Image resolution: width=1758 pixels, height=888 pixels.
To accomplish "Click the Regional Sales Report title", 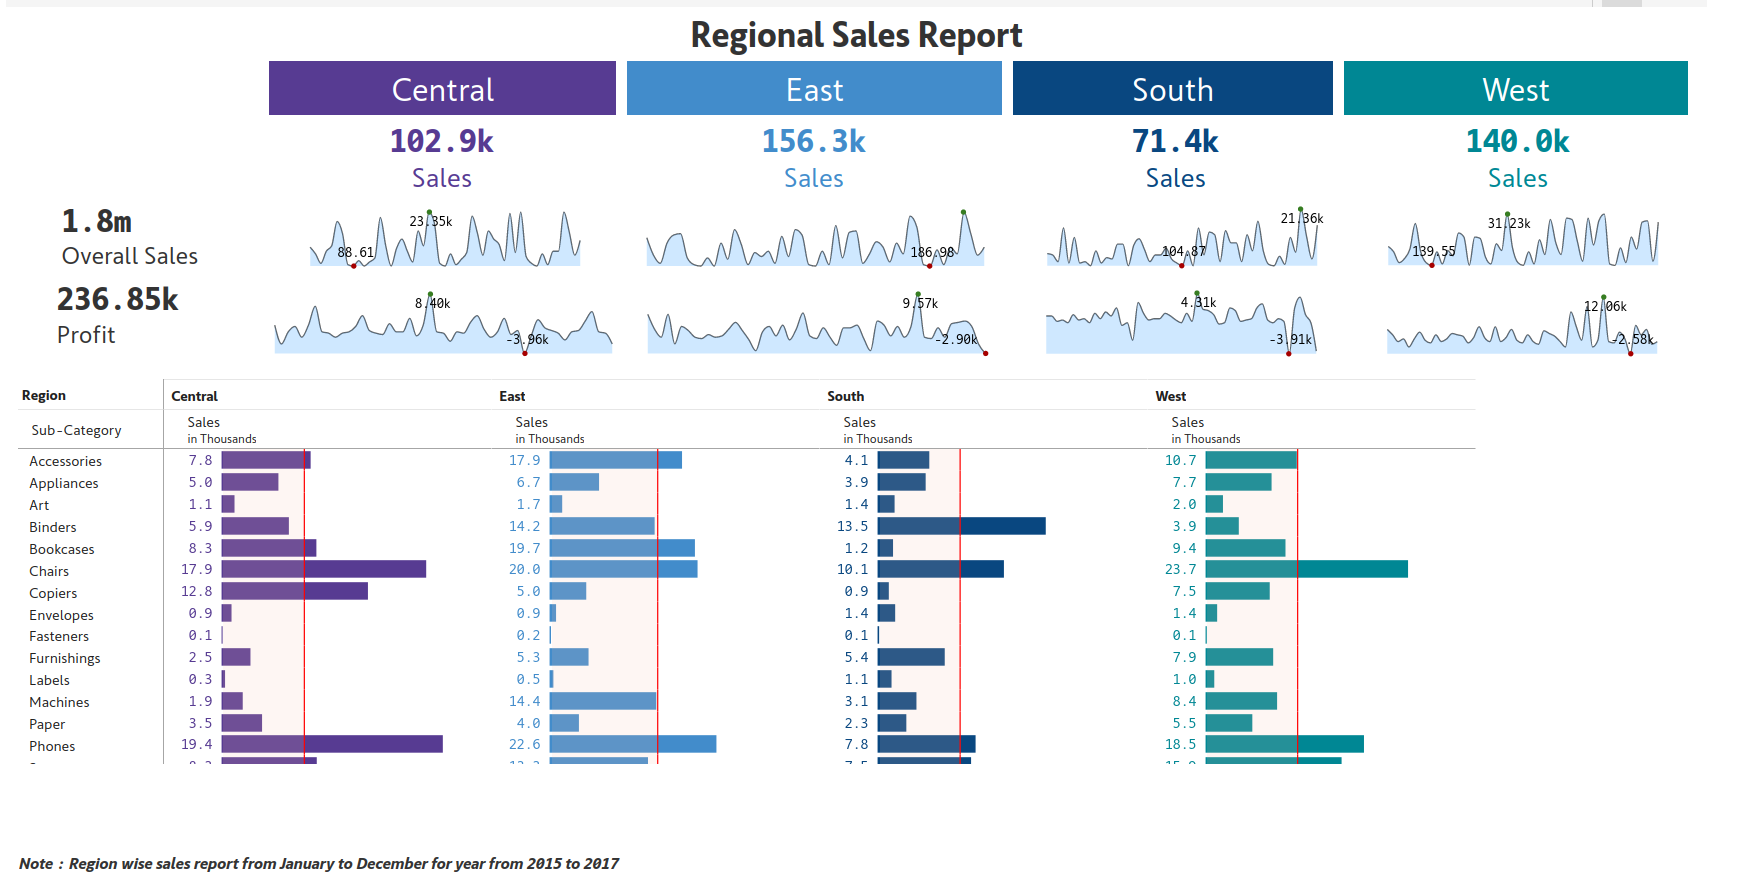I will [856, 35].
